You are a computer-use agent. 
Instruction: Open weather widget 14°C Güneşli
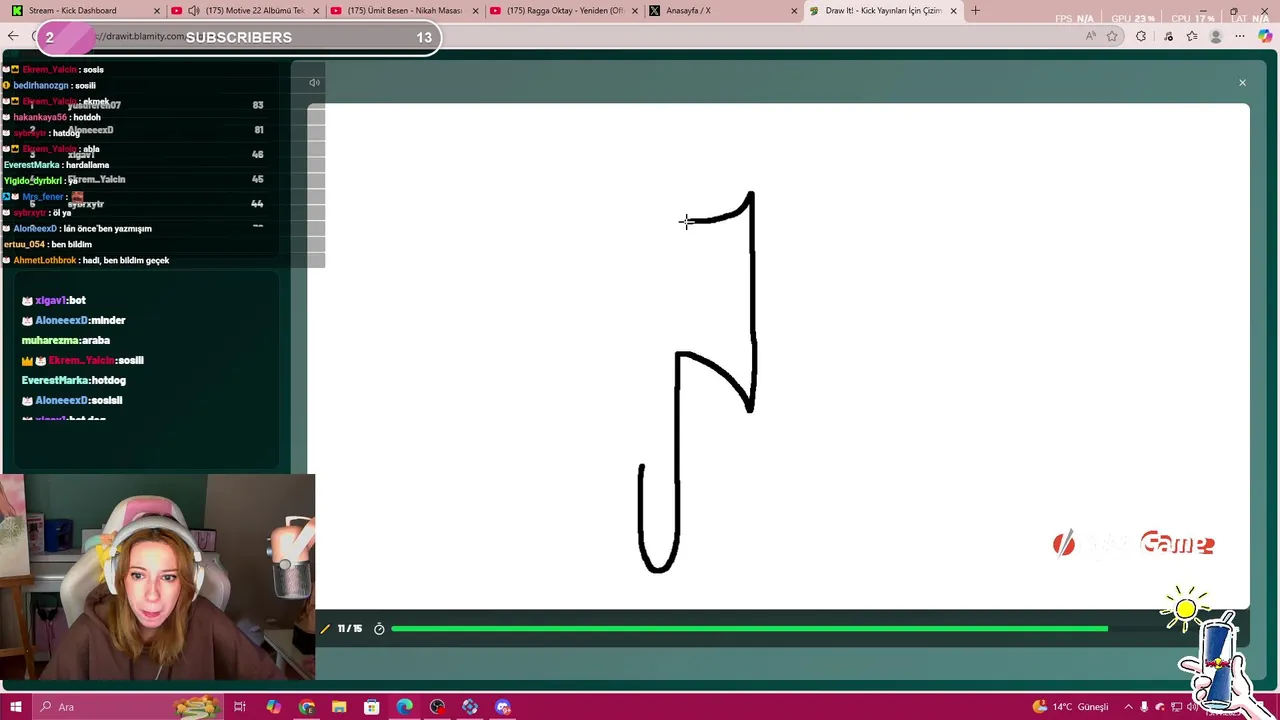point(1070,707)
